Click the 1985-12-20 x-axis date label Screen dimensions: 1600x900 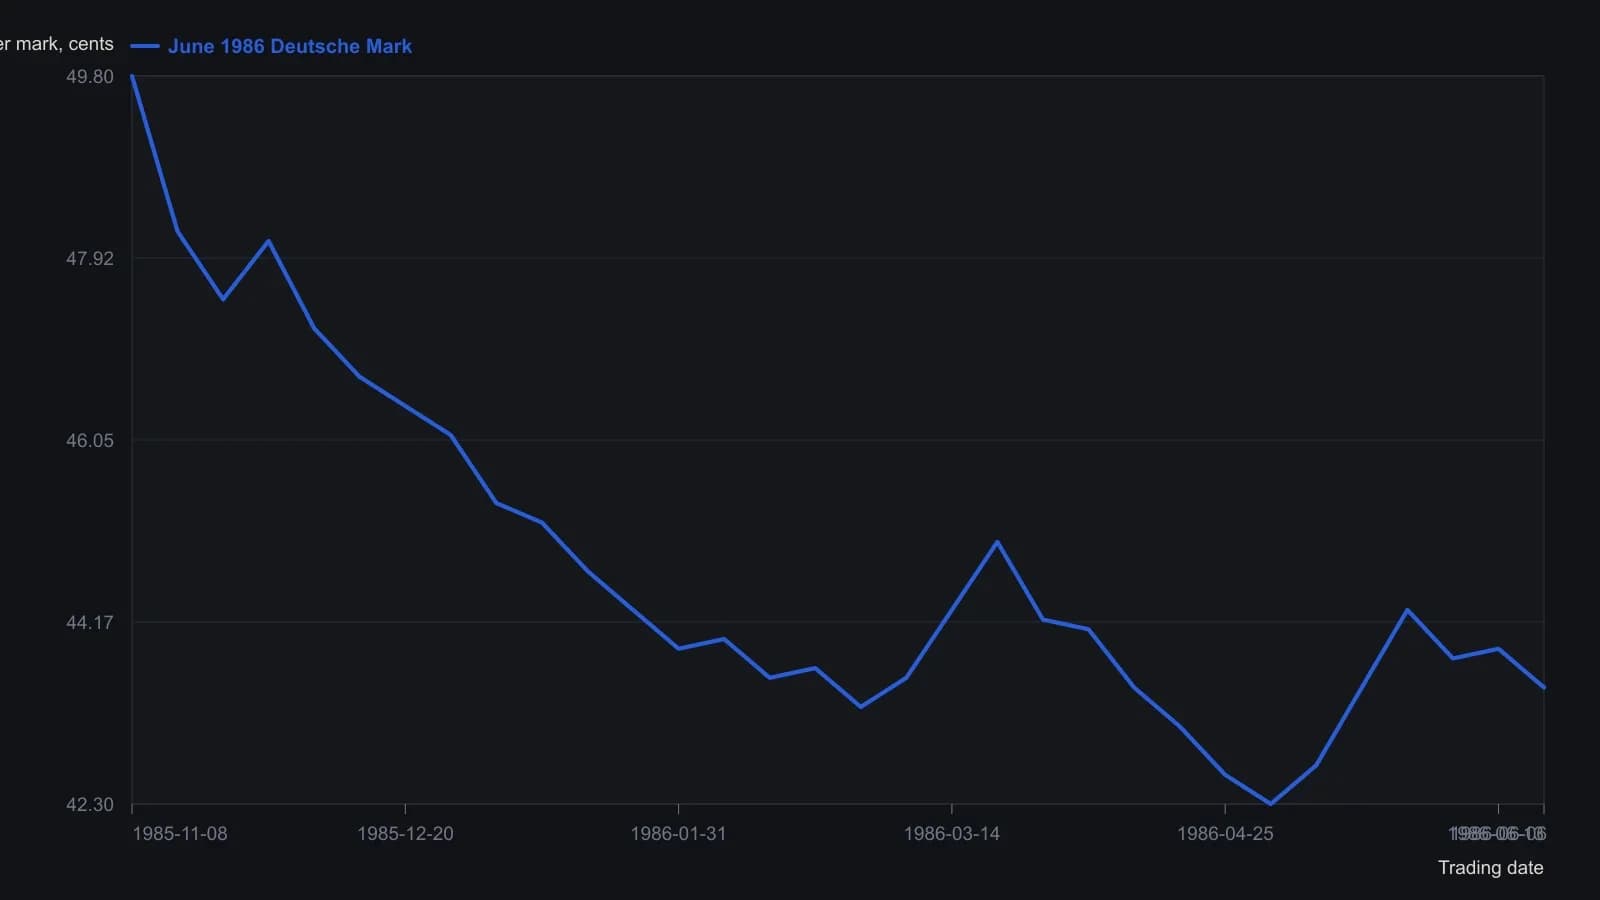(405, 834)
